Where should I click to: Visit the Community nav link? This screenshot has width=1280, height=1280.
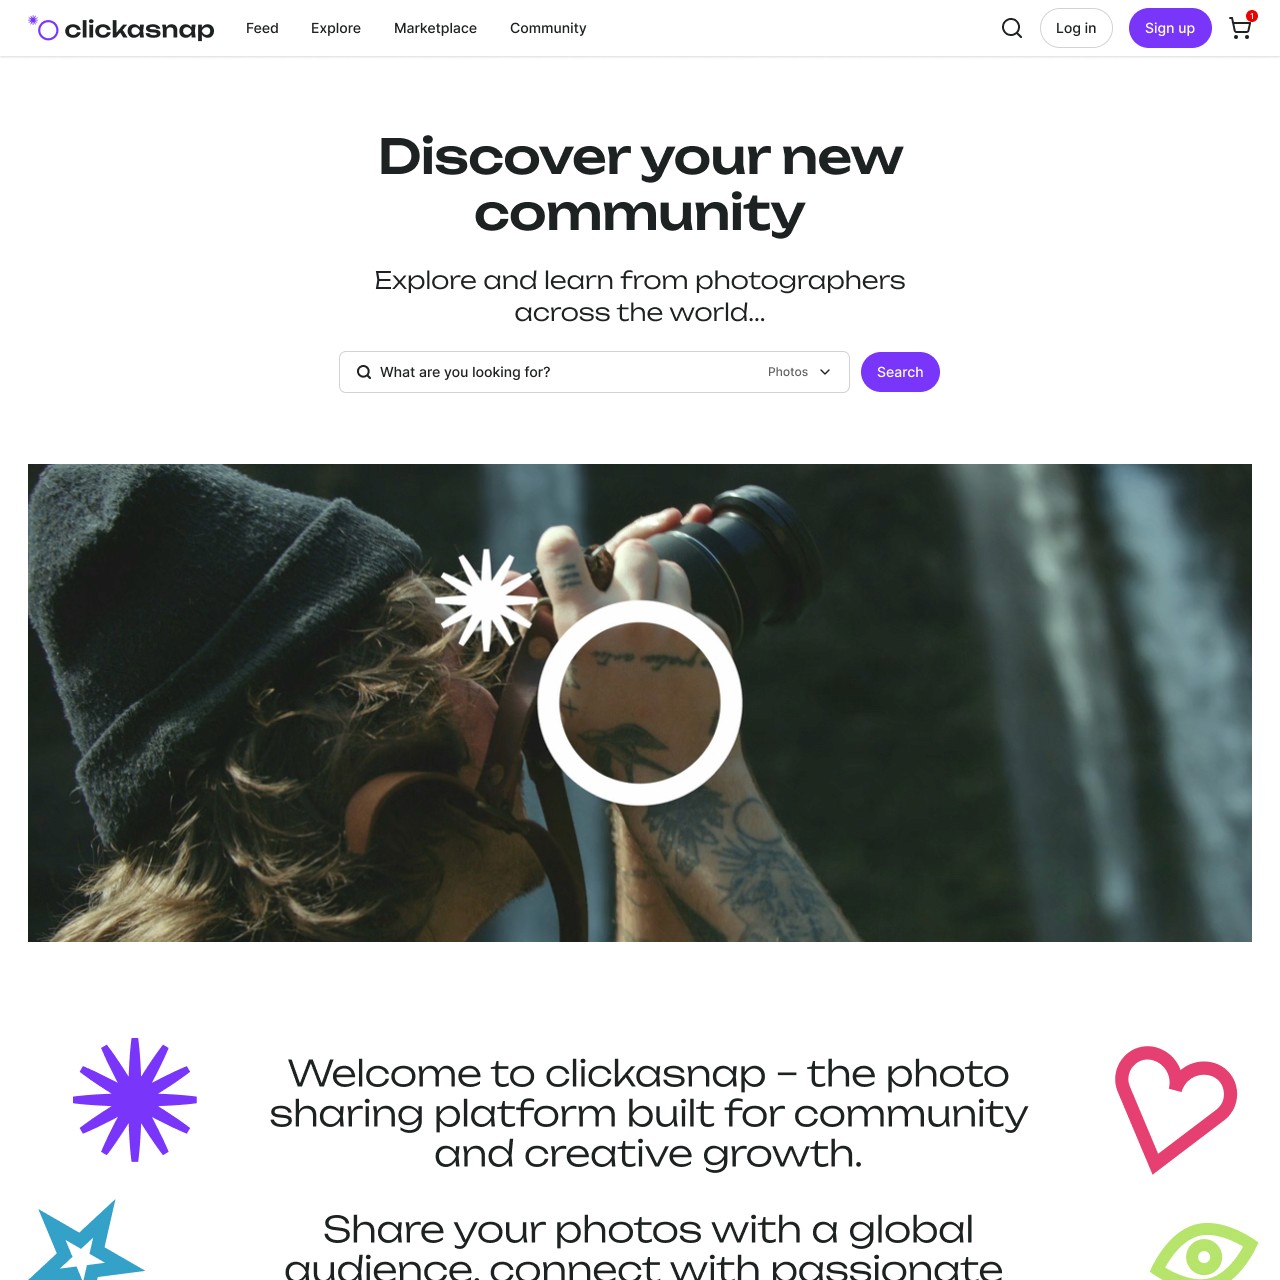click(548, 28)
